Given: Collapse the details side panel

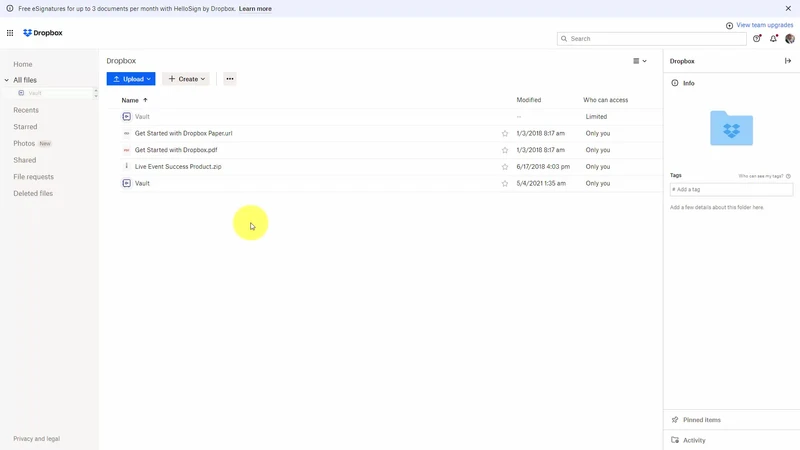Looking at the screenshot, I should [788, 61].
